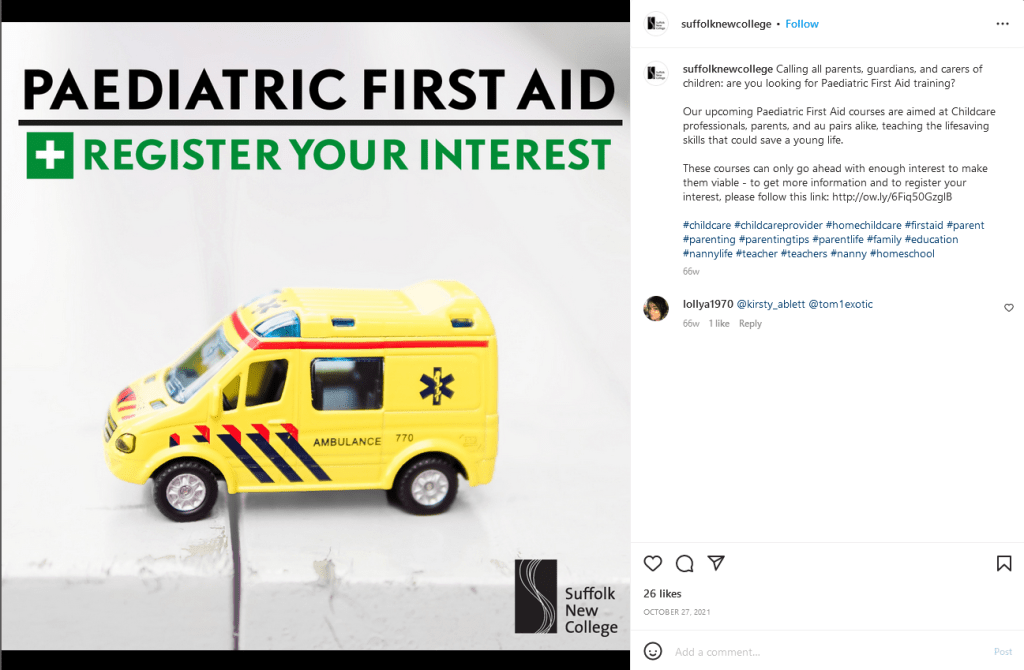Image resolution: width=1024 pixels, height=670 pixels.
Task: Open suffolknewcollege avatar beside caption
Action: pyautogui.click(x=656, y=73)
